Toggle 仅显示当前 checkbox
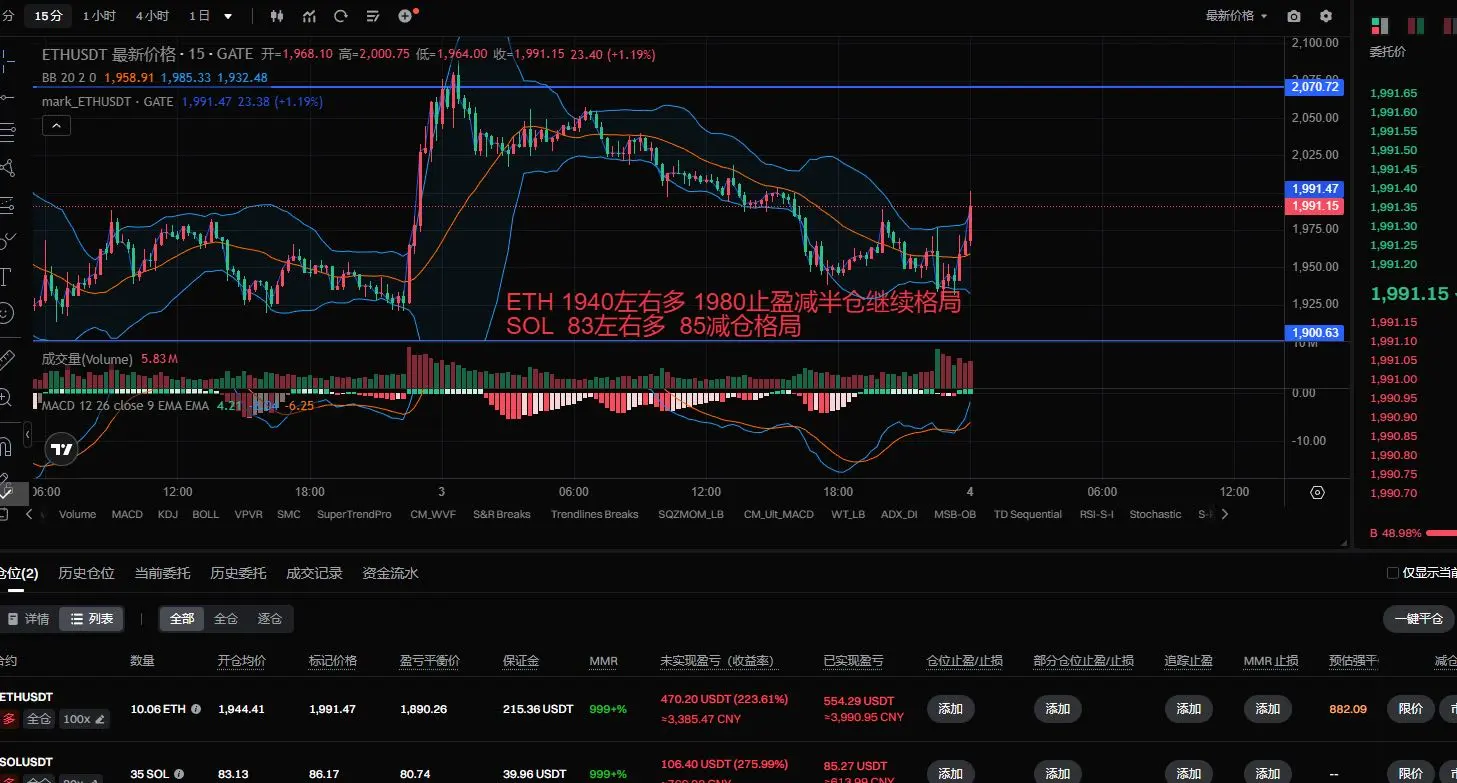This screenshot has height=783, width=1457. 1393,573
